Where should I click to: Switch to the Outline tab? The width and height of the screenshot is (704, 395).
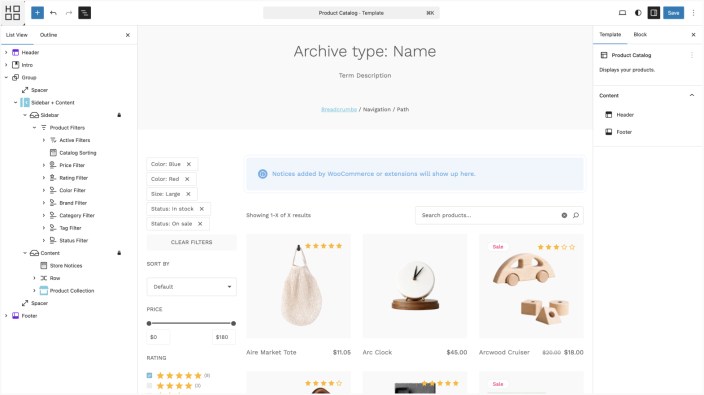tap(48, 35)
